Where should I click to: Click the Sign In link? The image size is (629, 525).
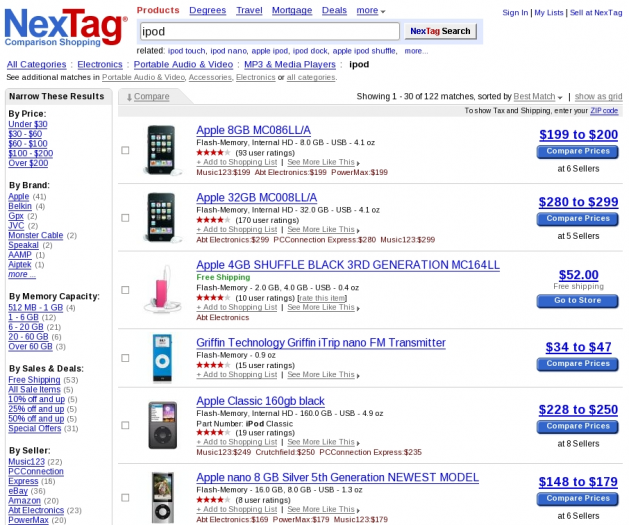[515, 13]
